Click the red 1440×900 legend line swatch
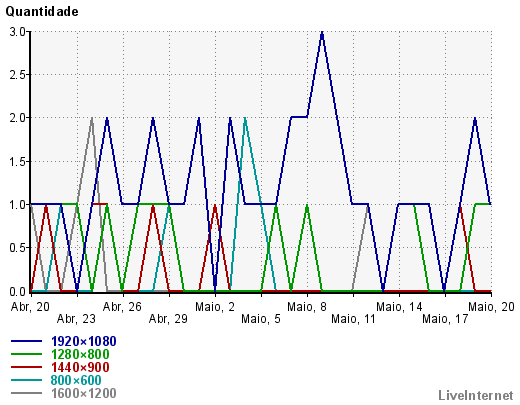520x405 pixels. click(x=27, y=367)
